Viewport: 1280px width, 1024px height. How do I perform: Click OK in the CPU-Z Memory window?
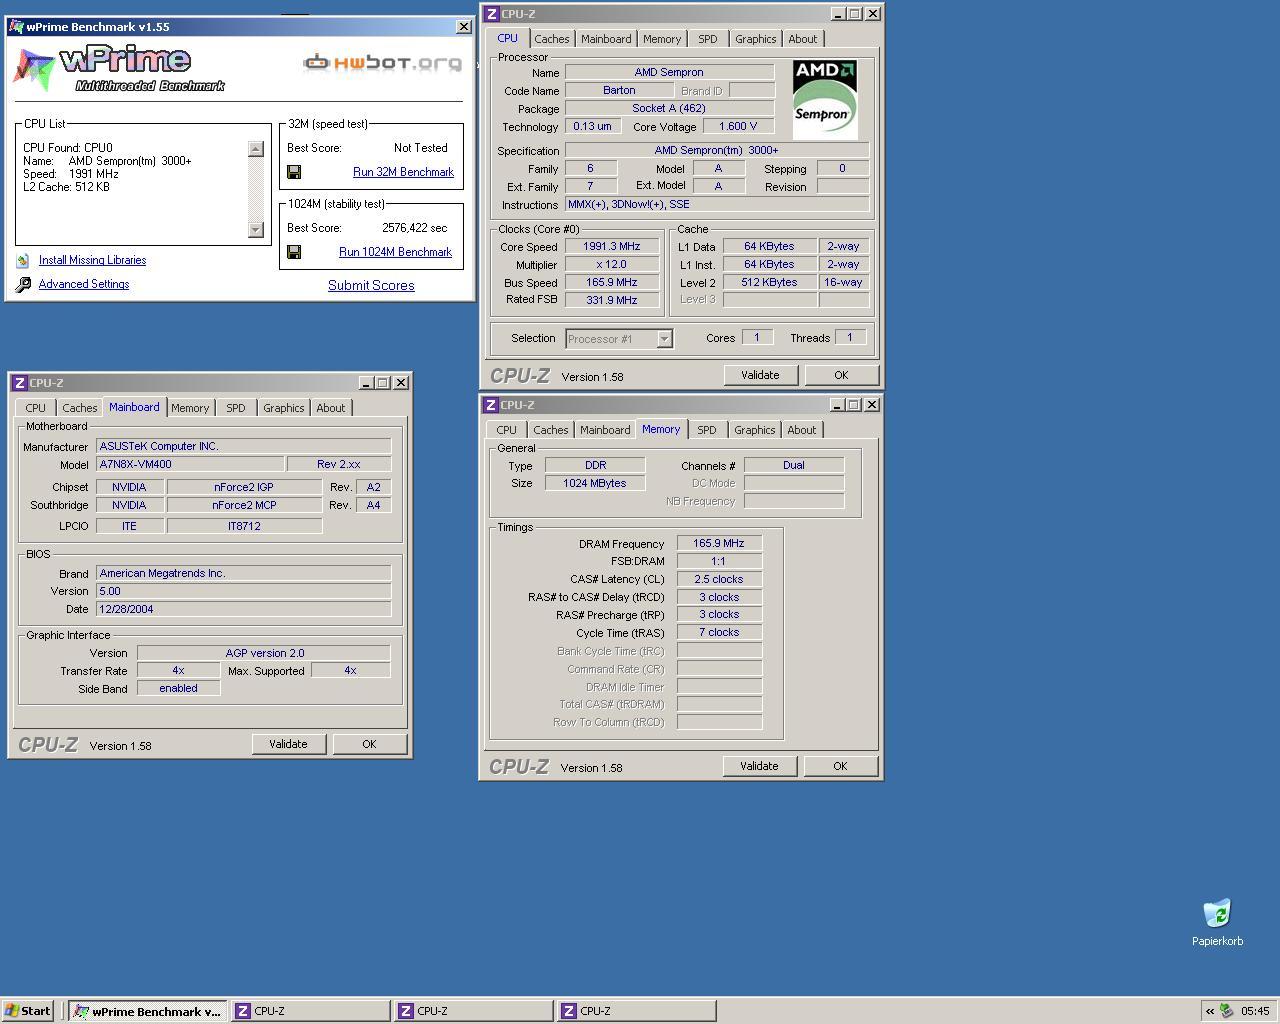click(840, 766)
